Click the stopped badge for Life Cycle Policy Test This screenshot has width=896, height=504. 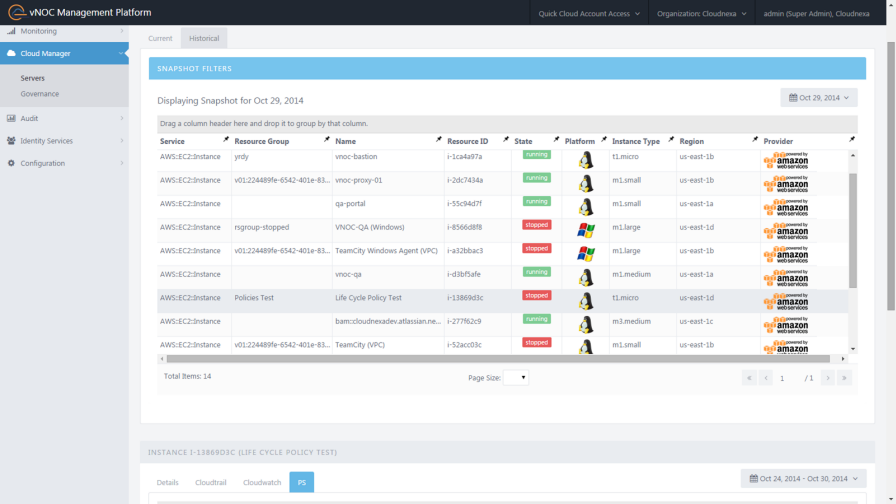pos(537,296)
